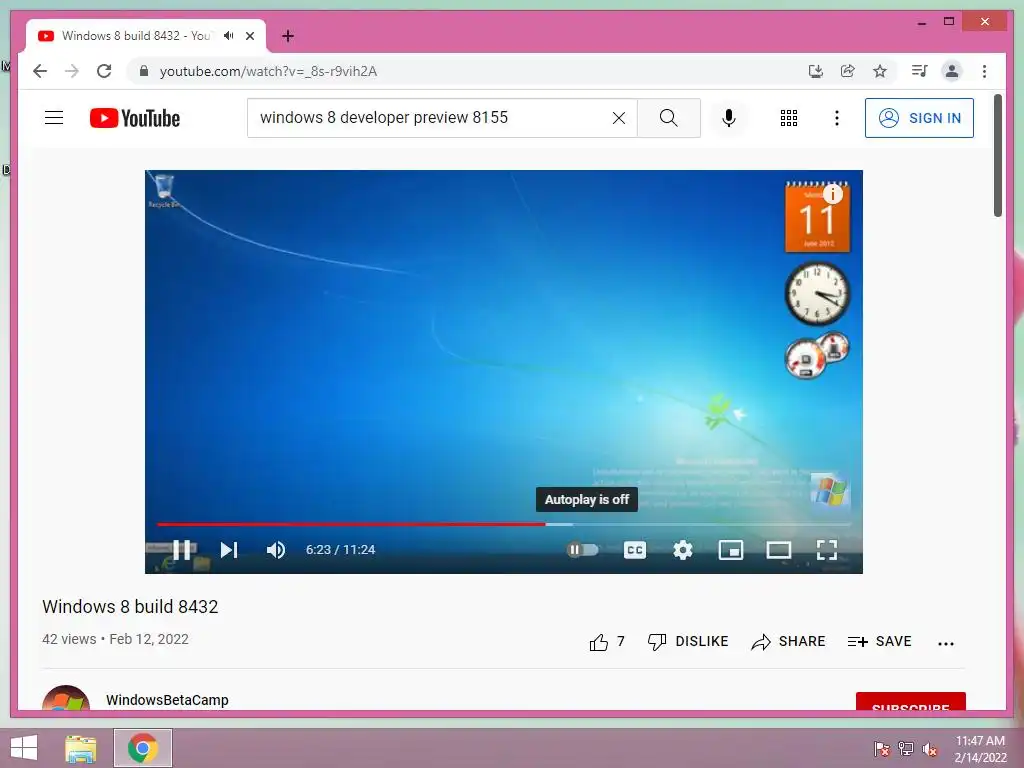This screenshot has height=768, width=1024.
Task: Select the Windows 8 build 8432 tab
Action: (x=136, y=36)
